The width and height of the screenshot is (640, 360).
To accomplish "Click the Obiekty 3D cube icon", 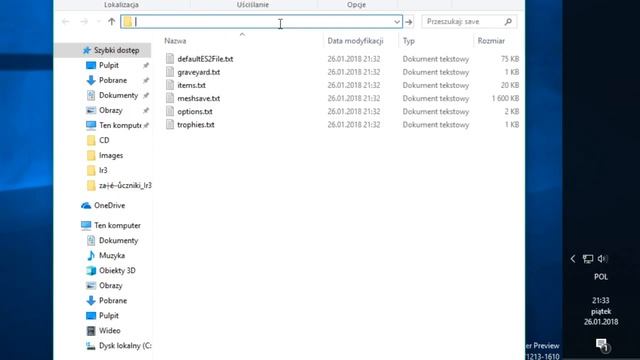I will [x=91, y=271].
